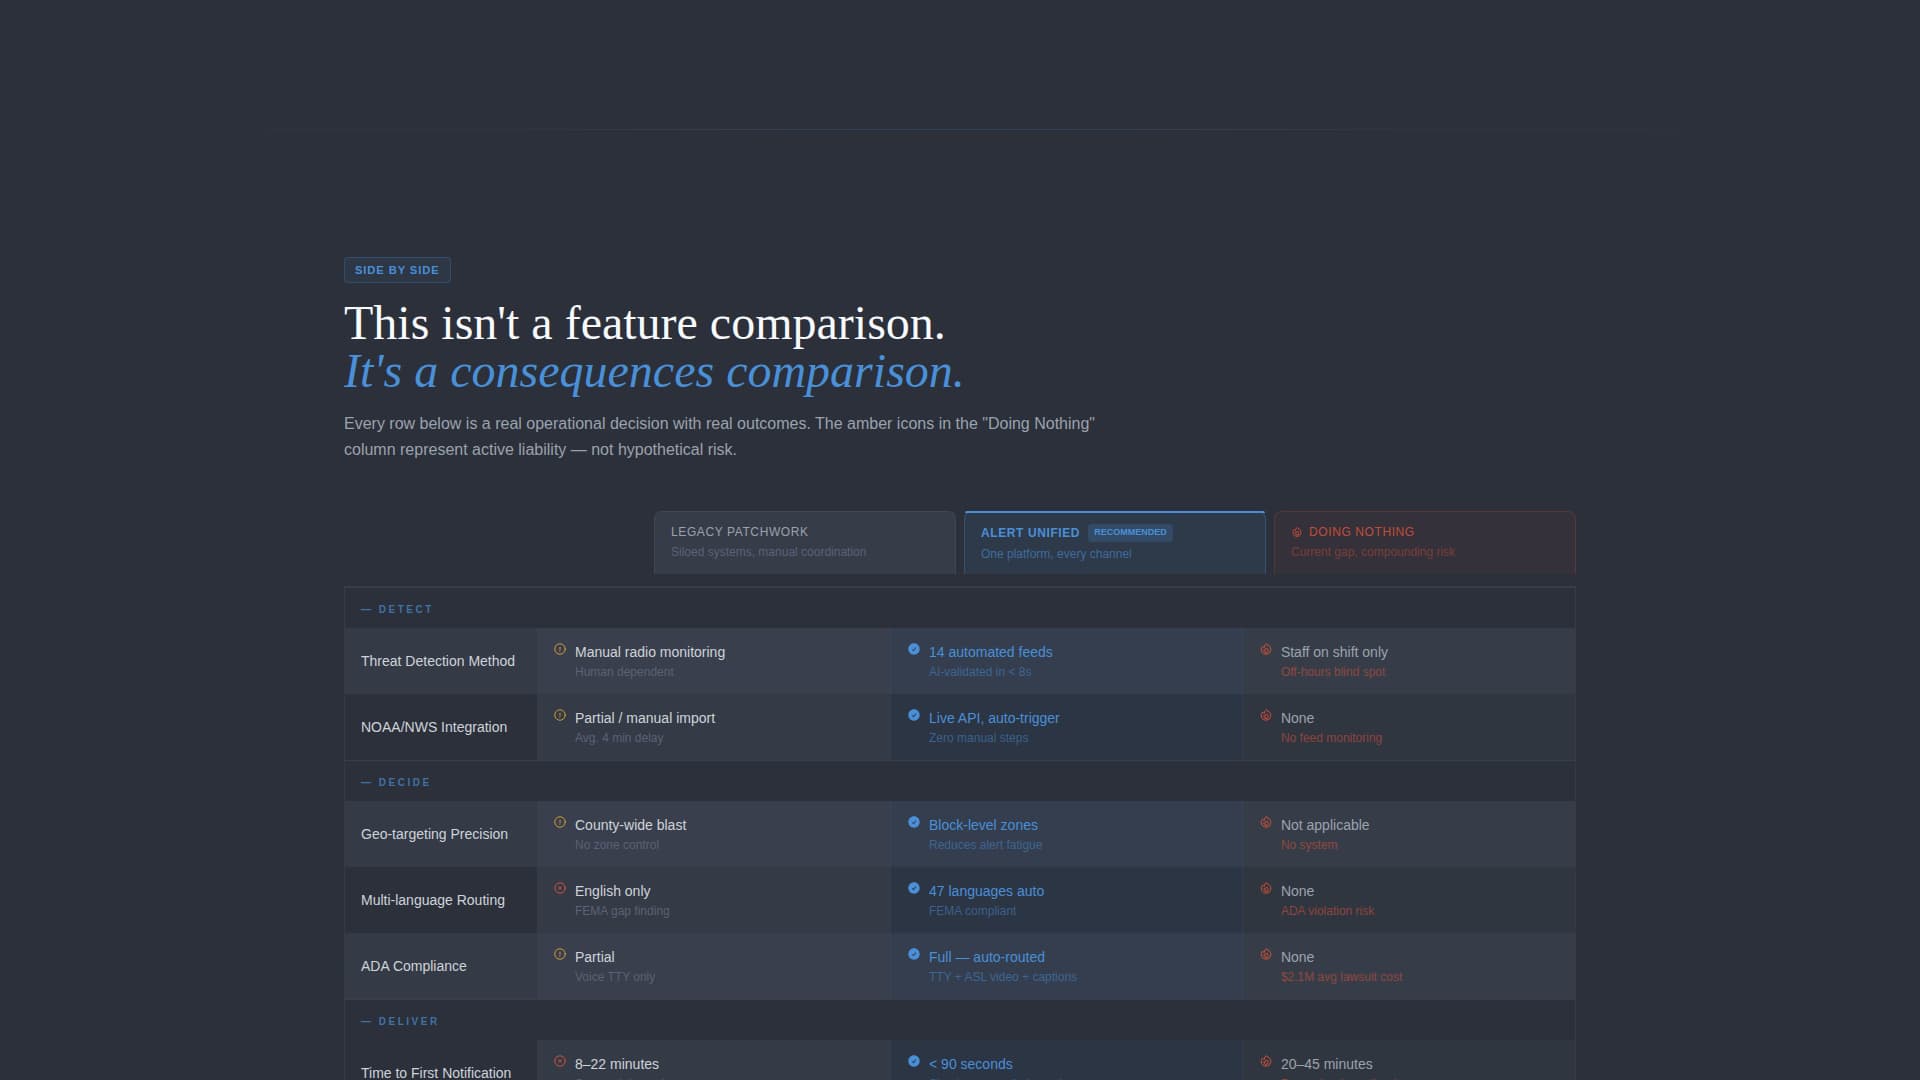Click the checkmark beside Live API, auto-trigger
The height and width of the screenshot is (1080, 1920).
[x=914, y=715]
